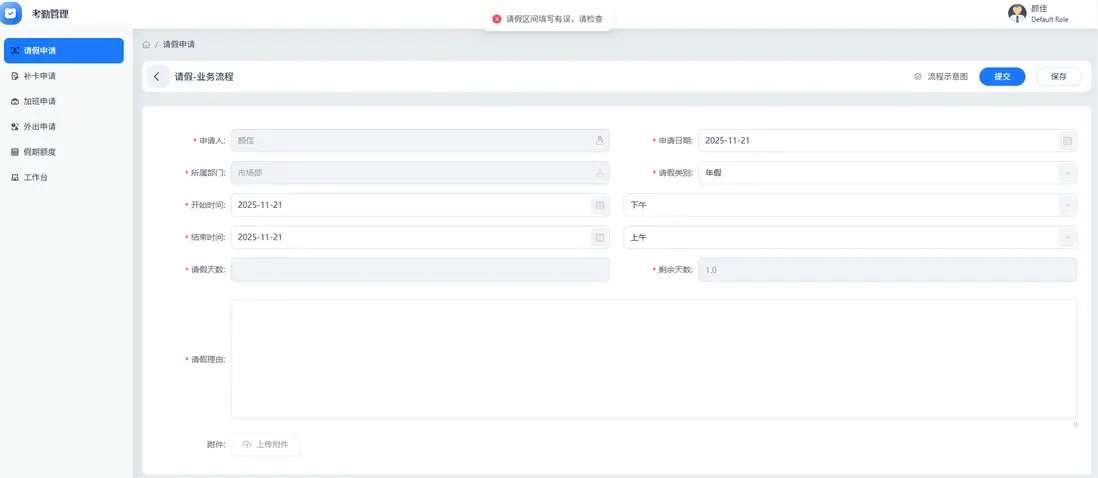Click the 请假天数 field
This screenshot has width=1098, height=478.
[x=420, y=269]
